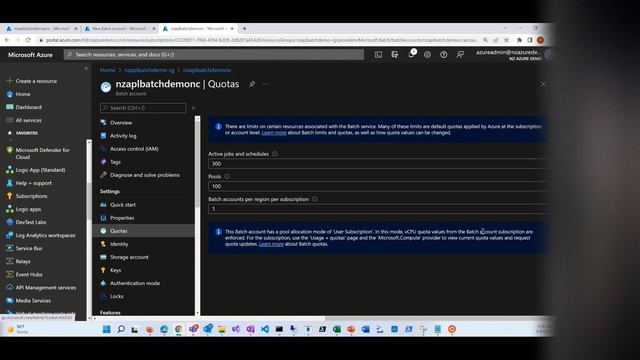Launch Visual Studio Code from taskbar
Screen dimensions: 640x360
265,329
